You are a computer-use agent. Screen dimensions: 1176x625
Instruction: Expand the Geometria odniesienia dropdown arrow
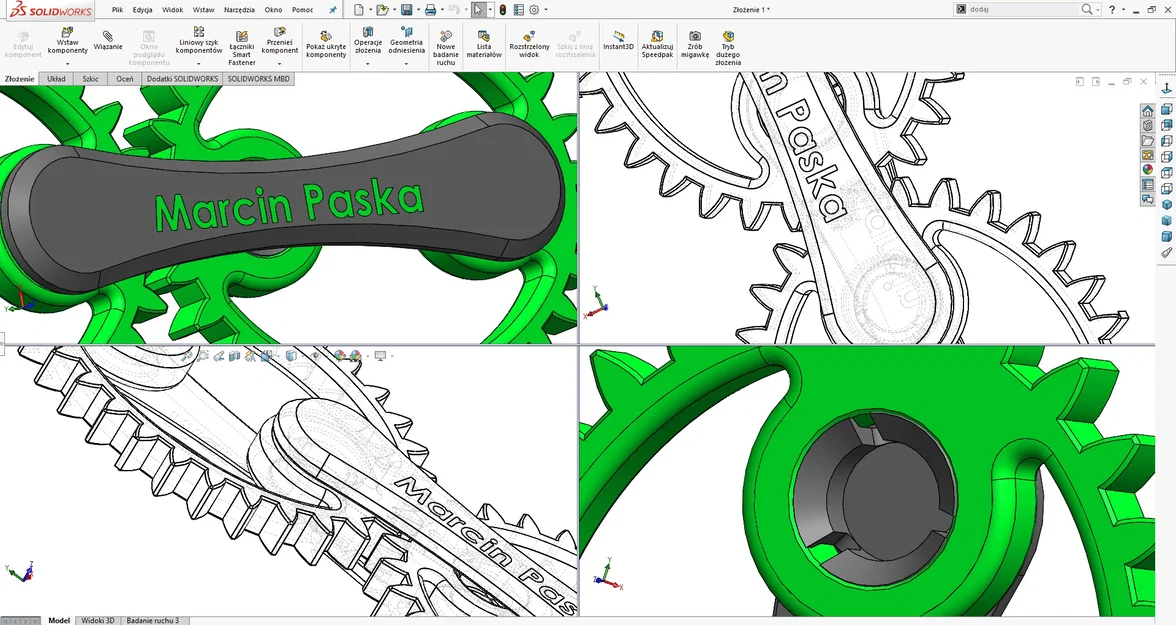pyautogui.click(x=407, y=62)
